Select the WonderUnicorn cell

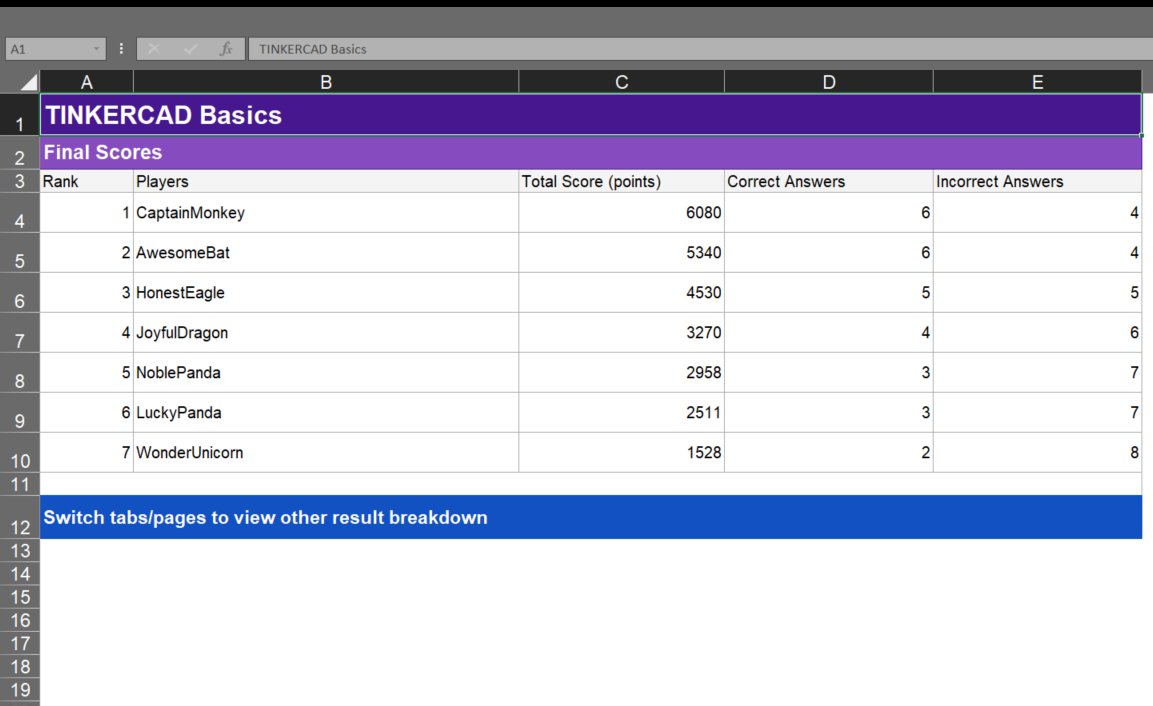click(x=326, y=453)
